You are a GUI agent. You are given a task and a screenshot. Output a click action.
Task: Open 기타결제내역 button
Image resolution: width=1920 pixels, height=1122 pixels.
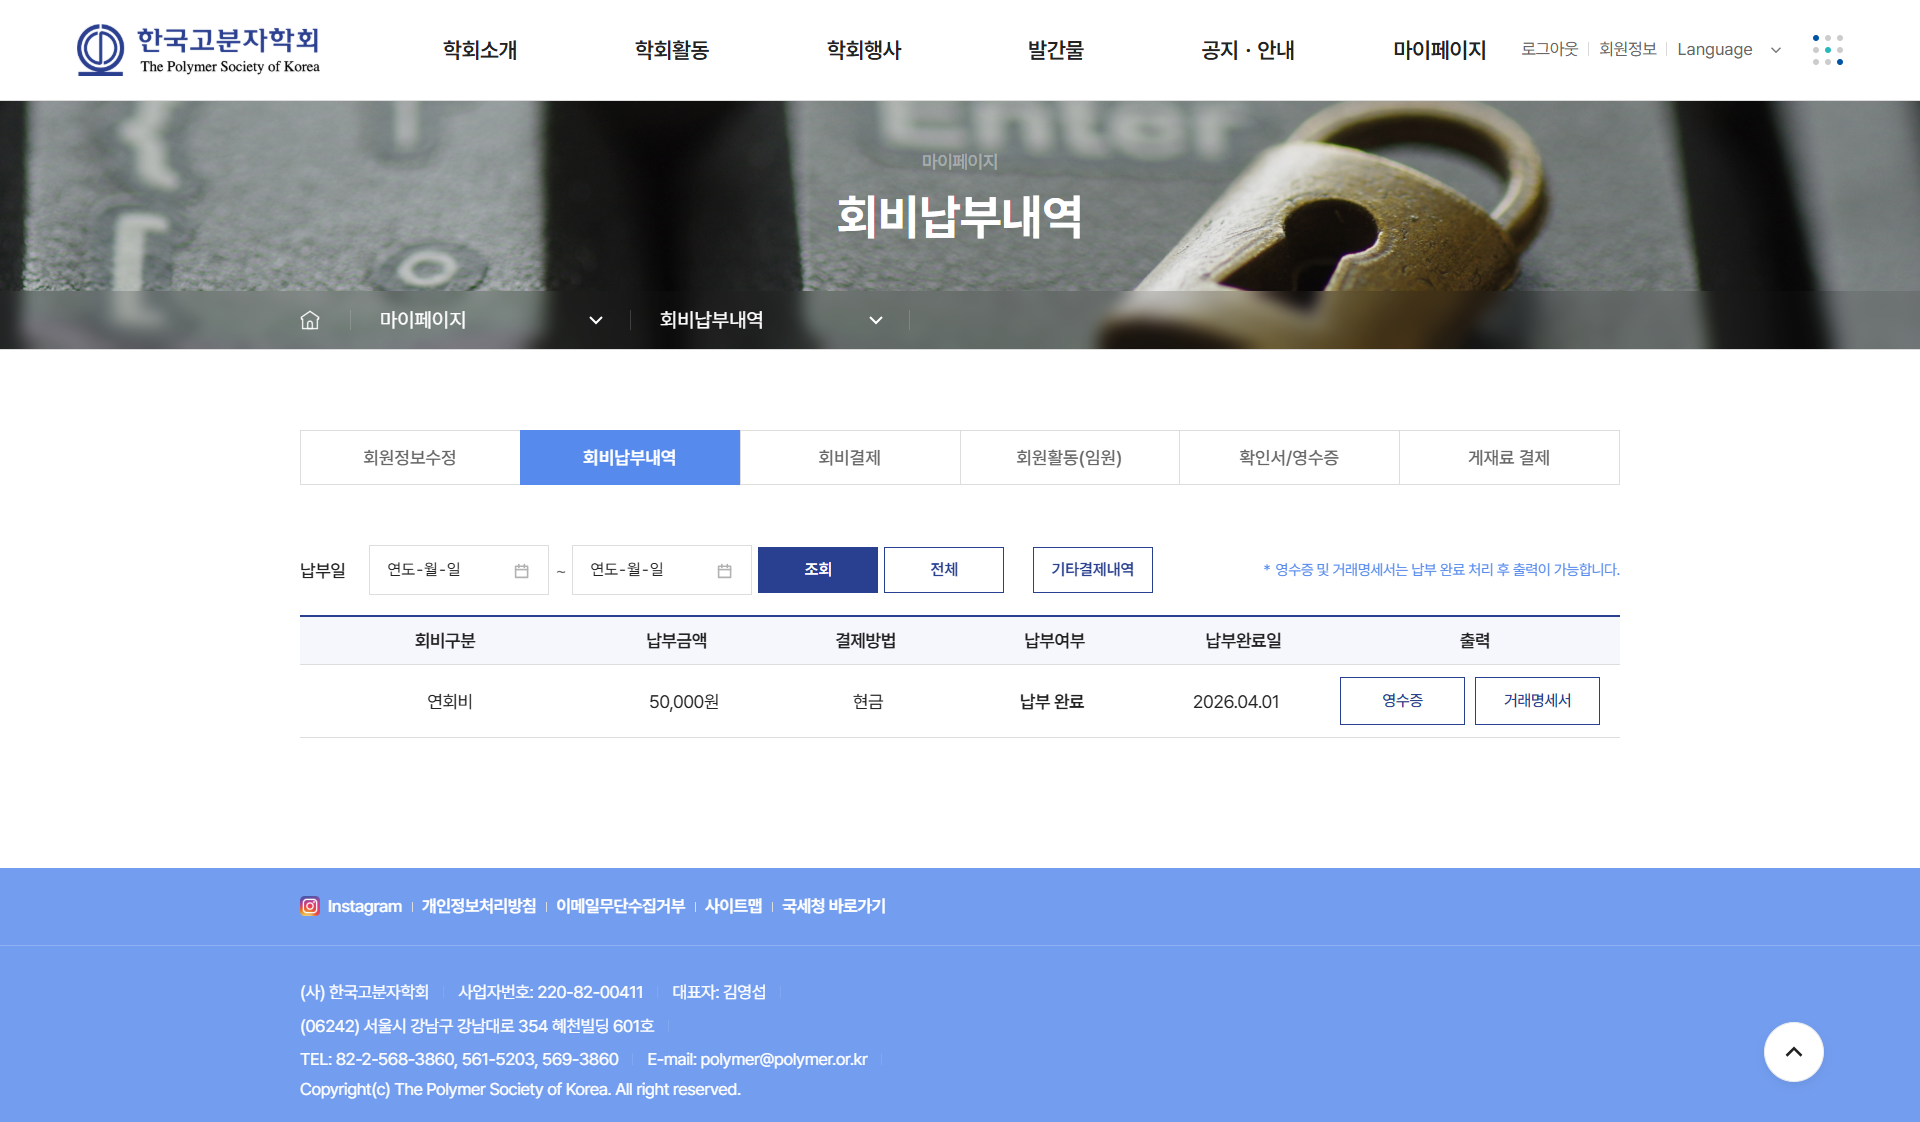pos(1092,570)
